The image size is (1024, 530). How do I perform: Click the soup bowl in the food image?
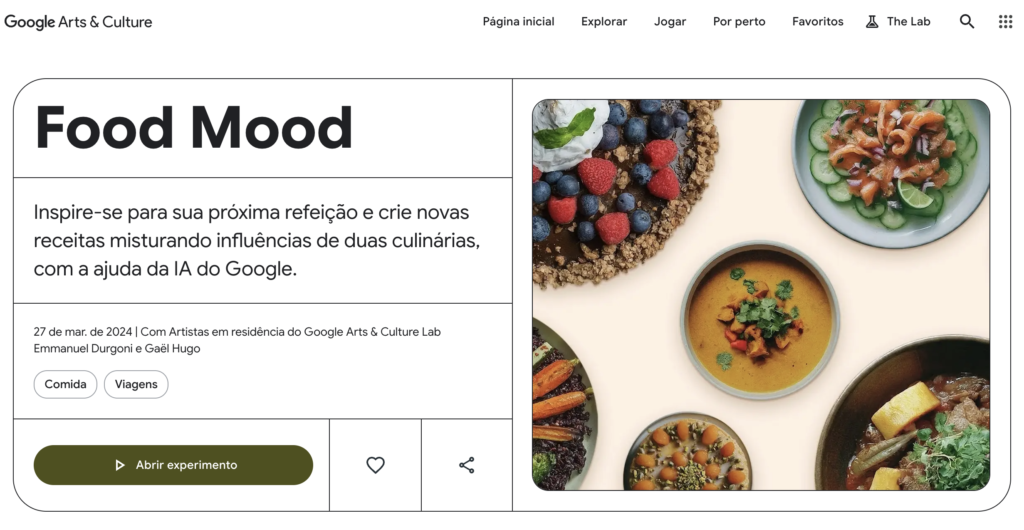point(760,320)
